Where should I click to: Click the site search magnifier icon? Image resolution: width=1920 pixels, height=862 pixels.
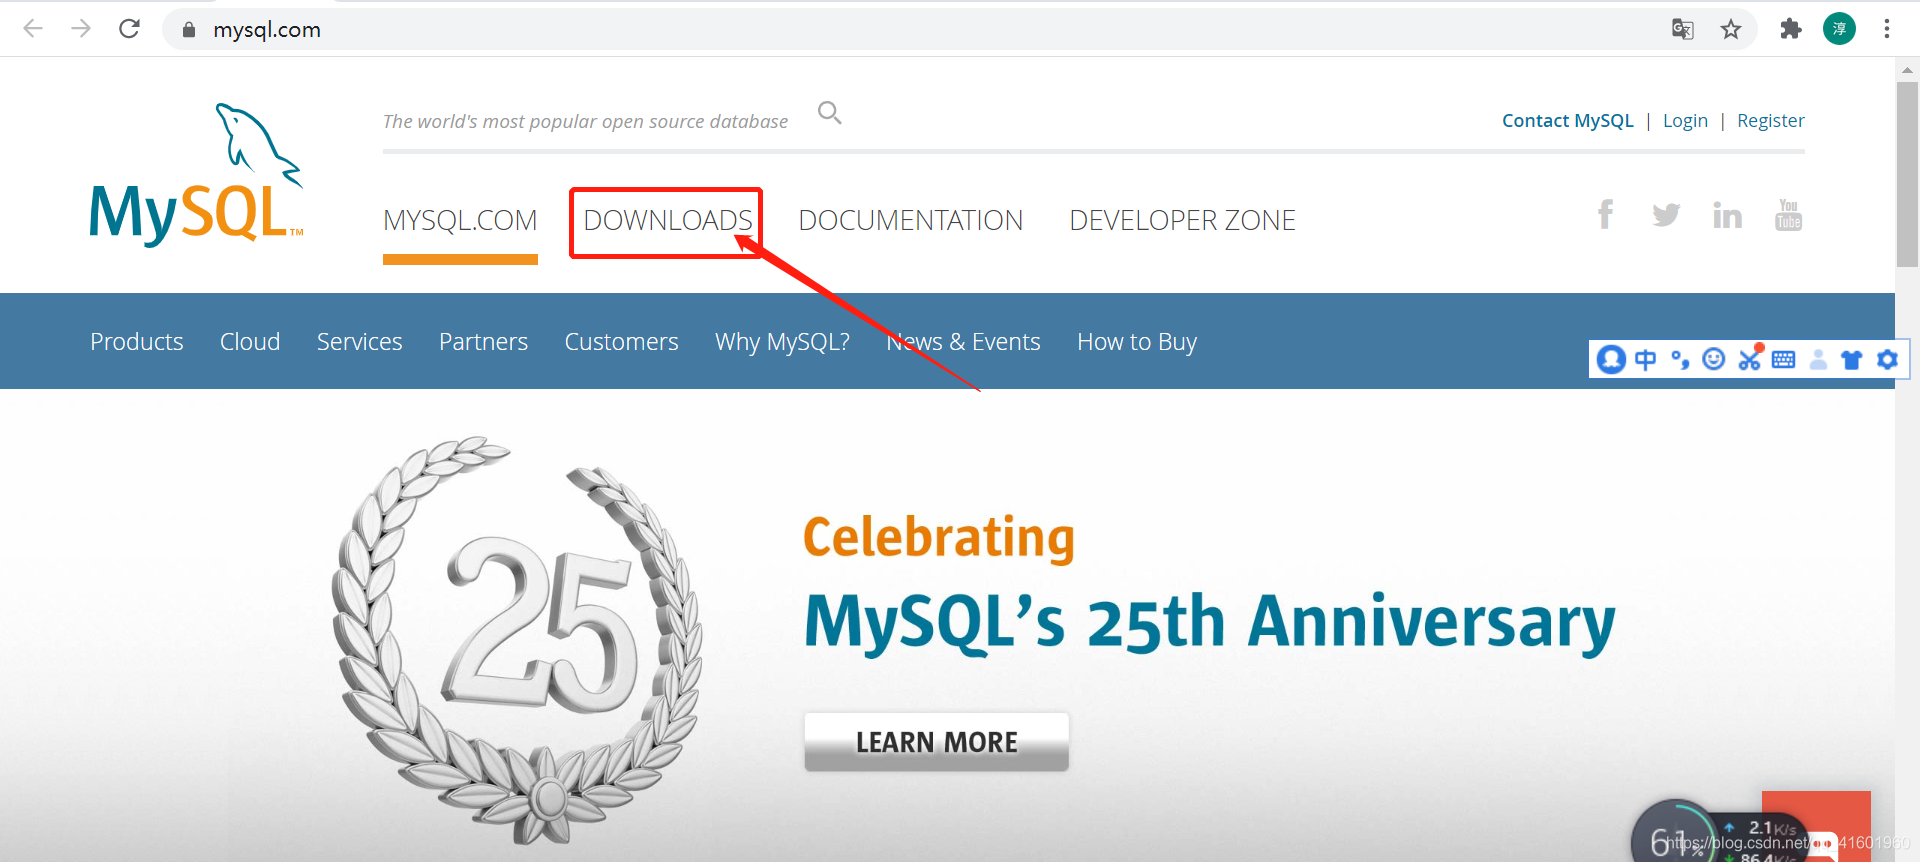(830, 113)
